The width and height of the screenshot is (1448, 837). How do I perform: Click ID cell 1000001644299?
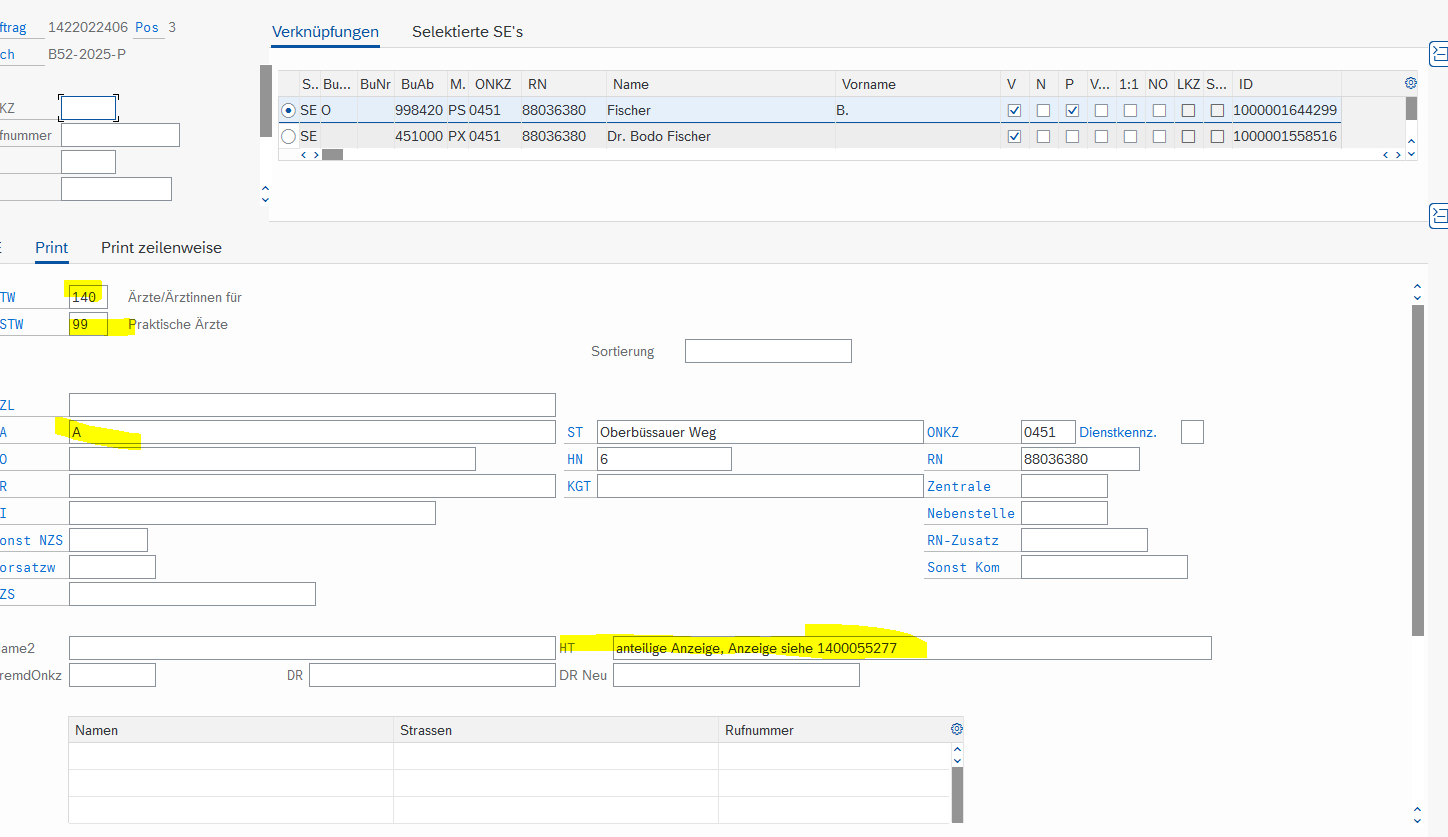pyautogui.click(x=1285, y=110)
